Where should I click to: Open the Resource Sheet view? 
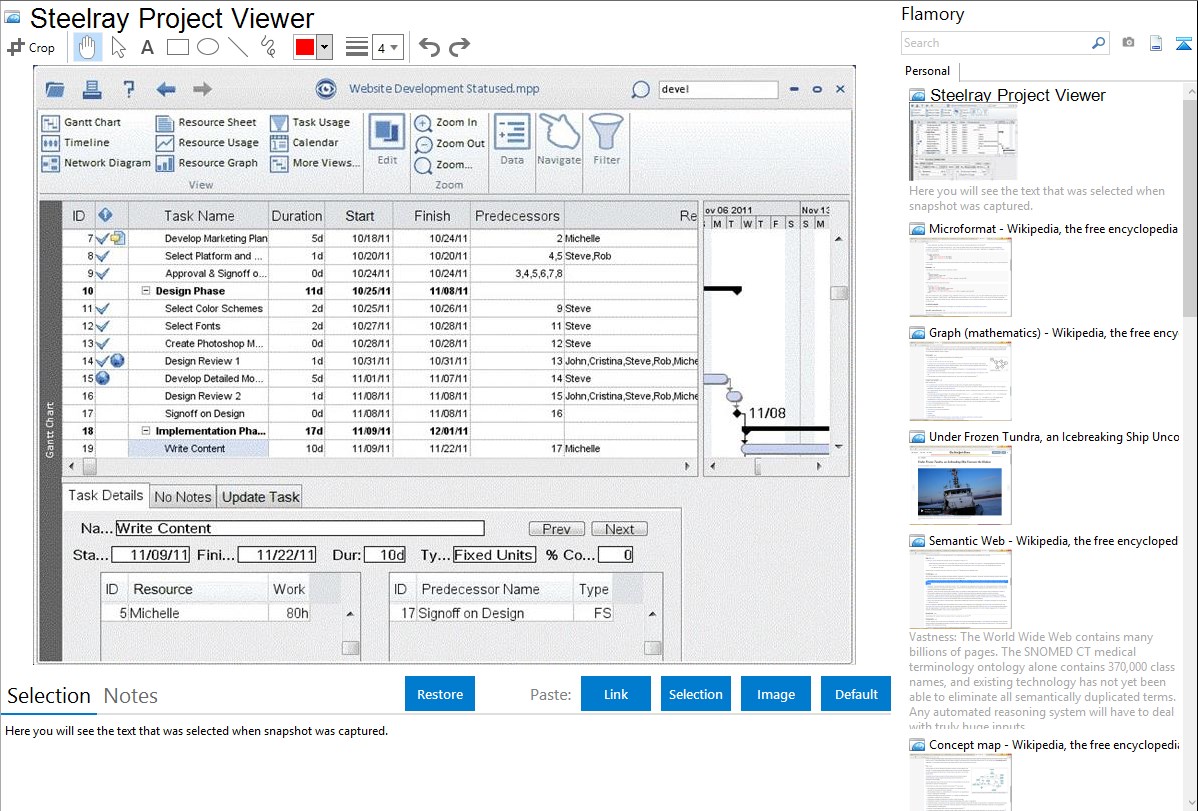pos(206,122)
